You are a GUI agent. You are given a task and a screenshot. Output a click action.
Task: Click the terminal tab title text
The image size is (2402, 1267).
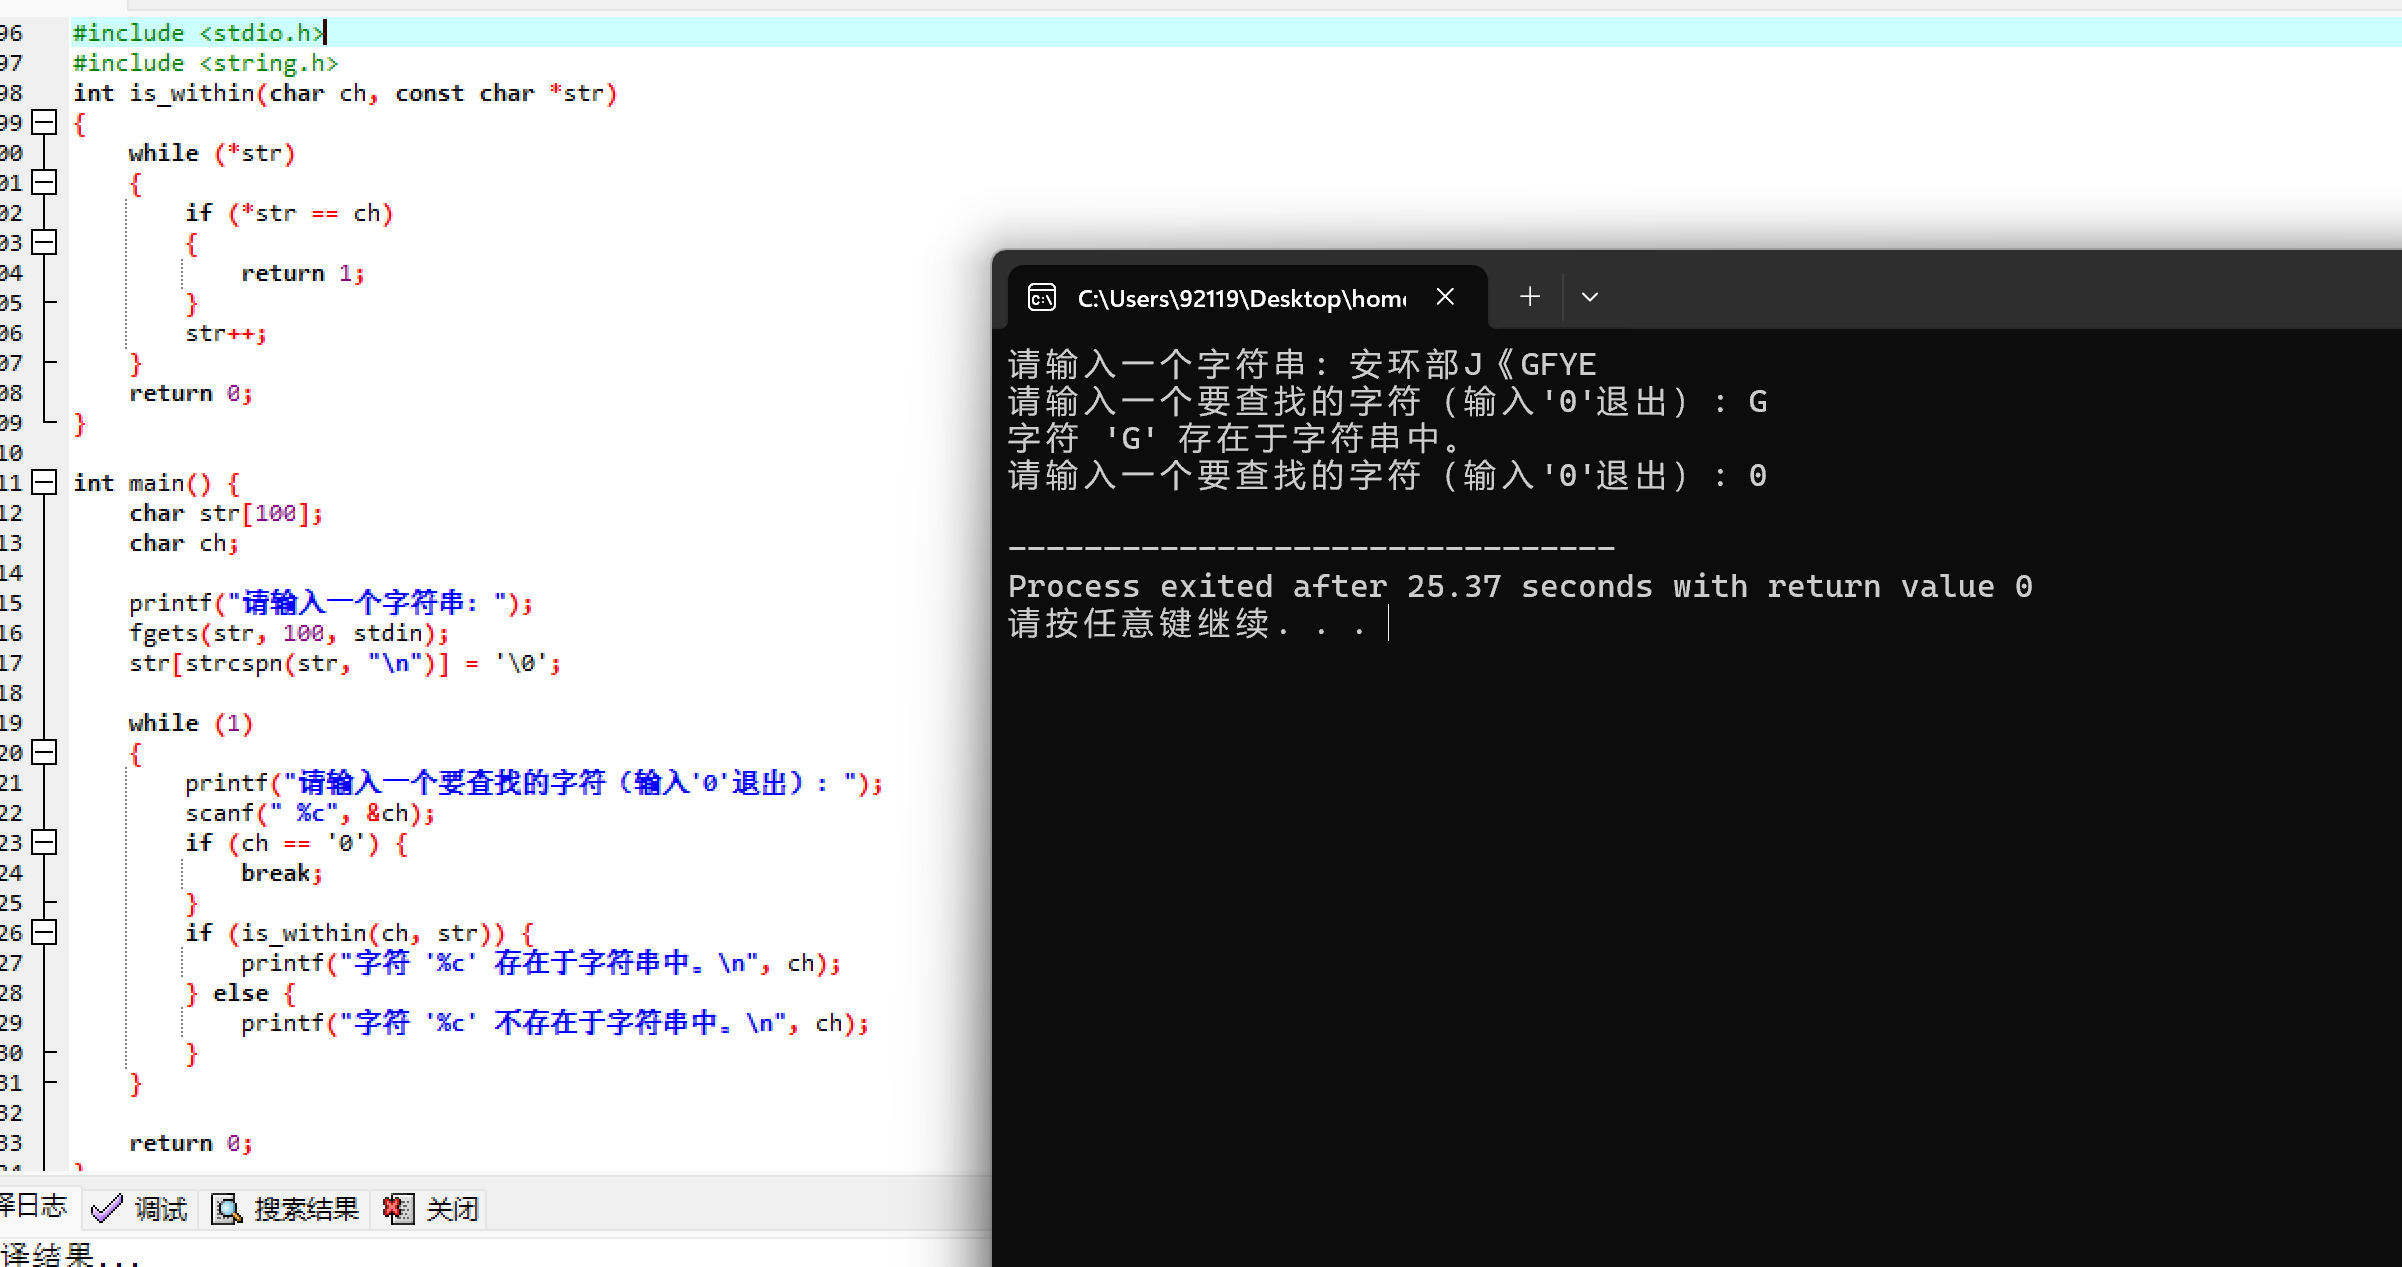click(1240, 298)
